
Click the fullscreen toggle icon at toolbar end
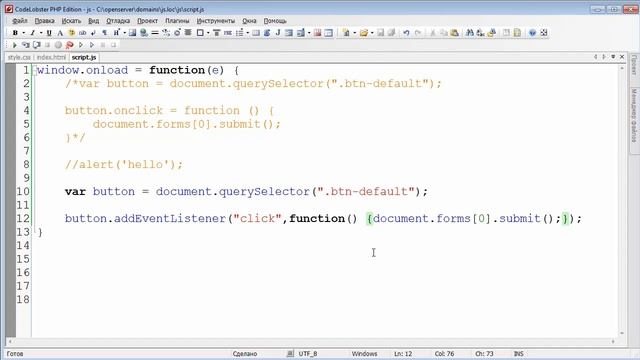click(544, 33)
